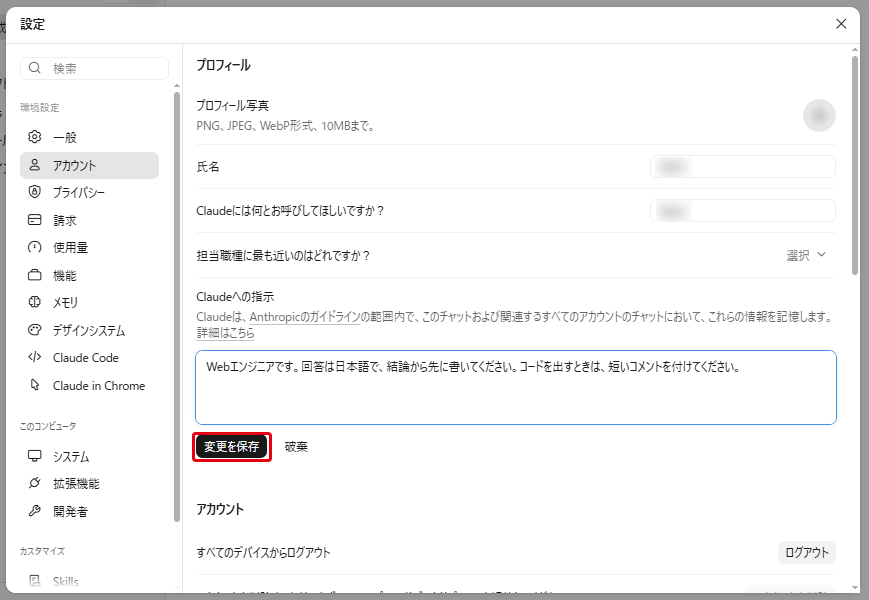Click the 変更を保存 button
This screenshot has height=600, width=869.
click(x=232, y=447)
